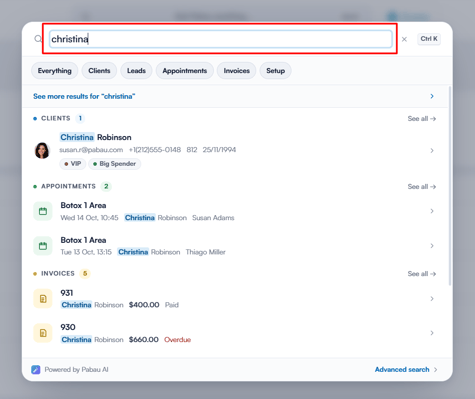This screenshot has height=399, width=475.
Task: Click the Pabau AI logo icon
Action: pos(36,370)
